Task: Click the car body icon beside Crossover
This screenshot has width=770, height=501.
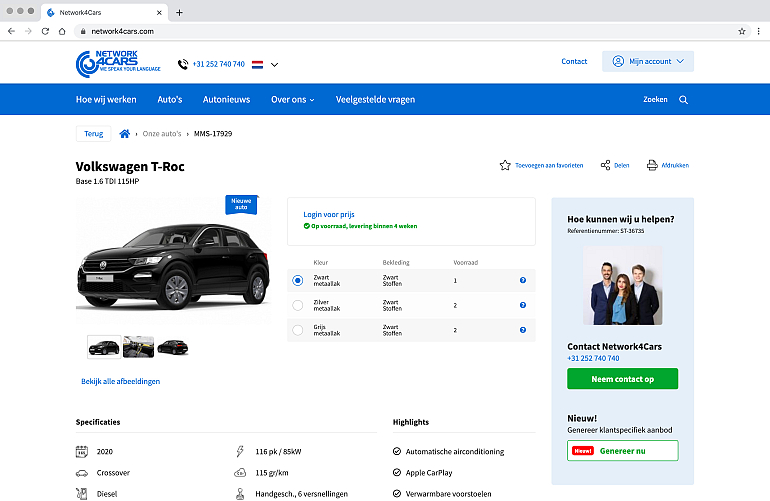Action: 82,473
